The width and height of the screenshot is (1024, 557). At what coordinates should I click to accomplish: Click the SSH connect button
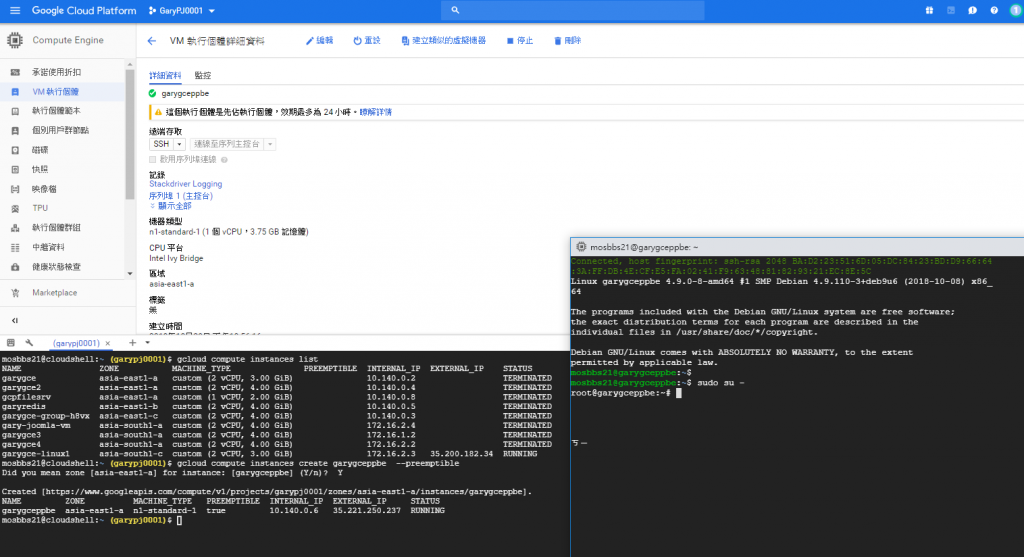tap(161, 144)
